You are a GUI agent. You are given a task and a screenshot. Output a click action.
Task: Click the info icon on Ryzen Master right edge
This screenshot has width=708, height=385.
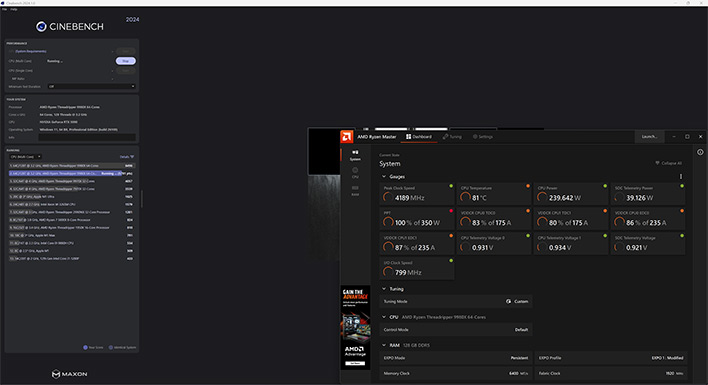(x=700, y=152)
